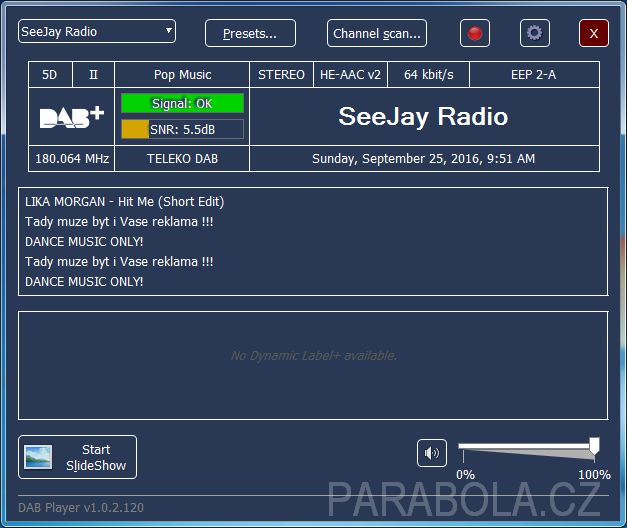Start recording with the red record button
The height and width of the screenshot is (528, 627).
[475, 33]
